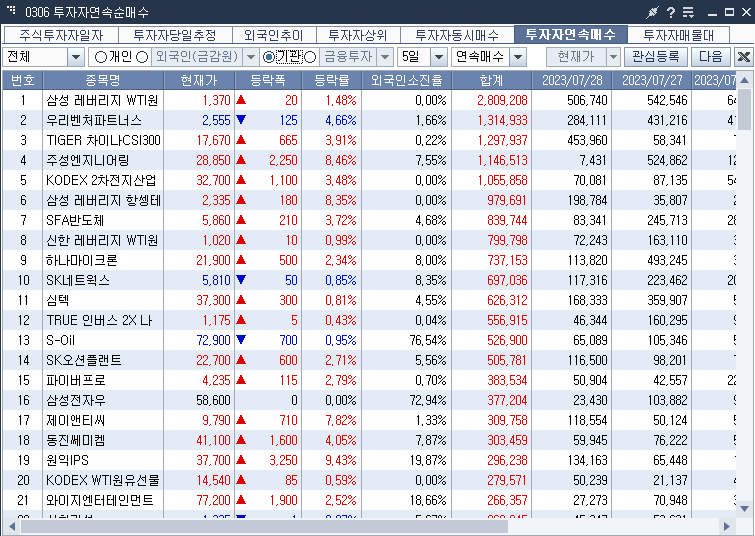This screenshot has width=755, height=536.
Task: Switch to the 주식투자자일자 tab
Action: pos(61,35)
